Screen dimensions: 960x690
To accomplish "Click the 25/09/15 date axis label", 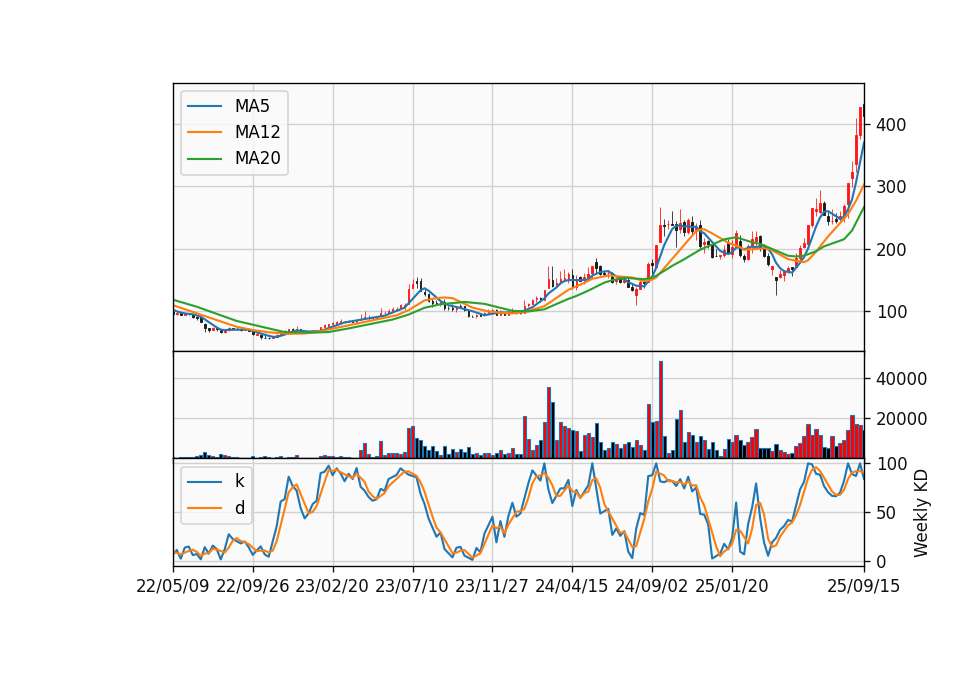I will (864, 586).
